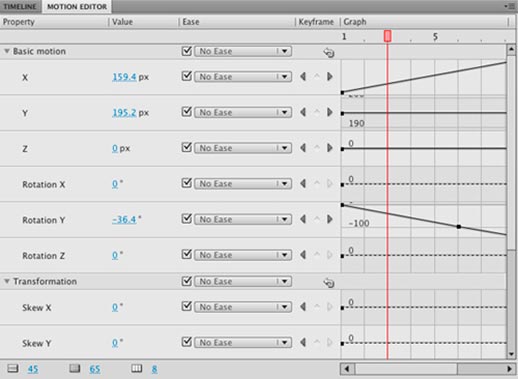The height and width of the screenshot is (379, 518).
Task: Open Skew Y No Ease dropdown
Action: tap(243, 343)
